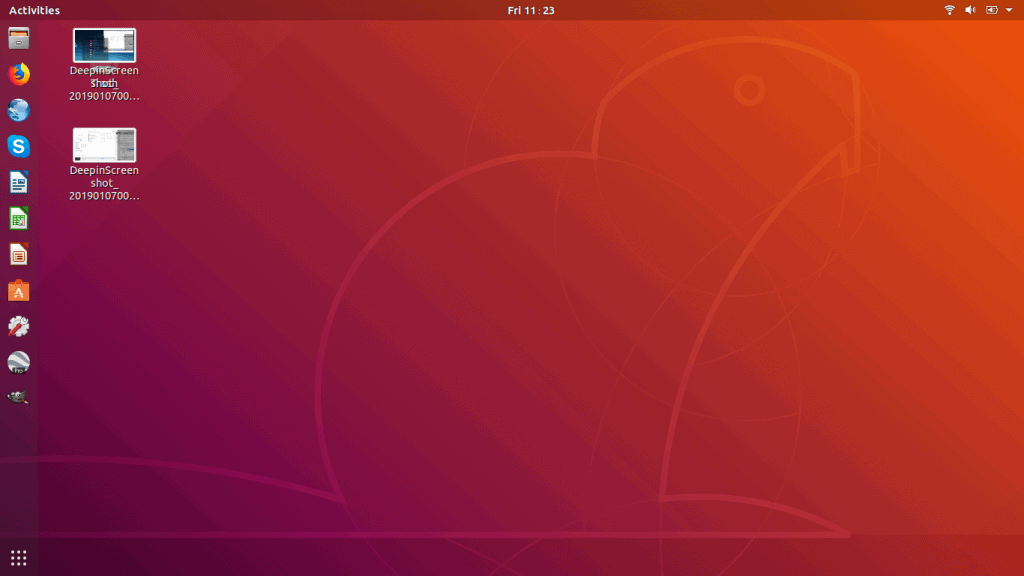
Task: Open LibreOffice Calc spreadsheet app
Action: pos(18,218)
